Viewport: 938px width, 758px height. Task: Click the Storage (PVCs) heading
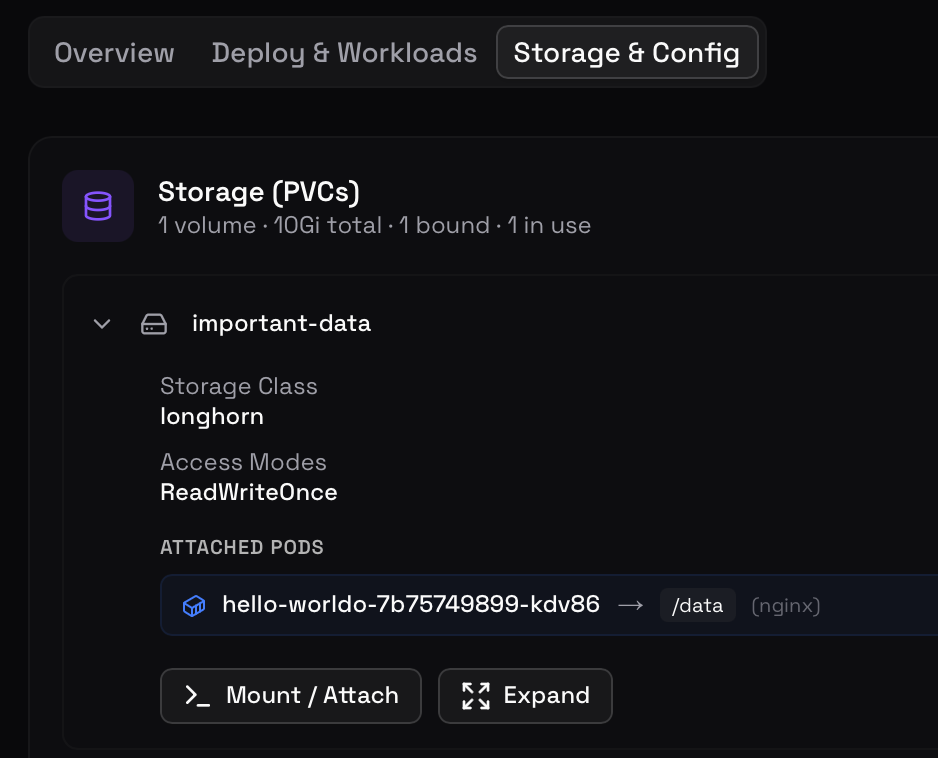click(x=258, y=191)
